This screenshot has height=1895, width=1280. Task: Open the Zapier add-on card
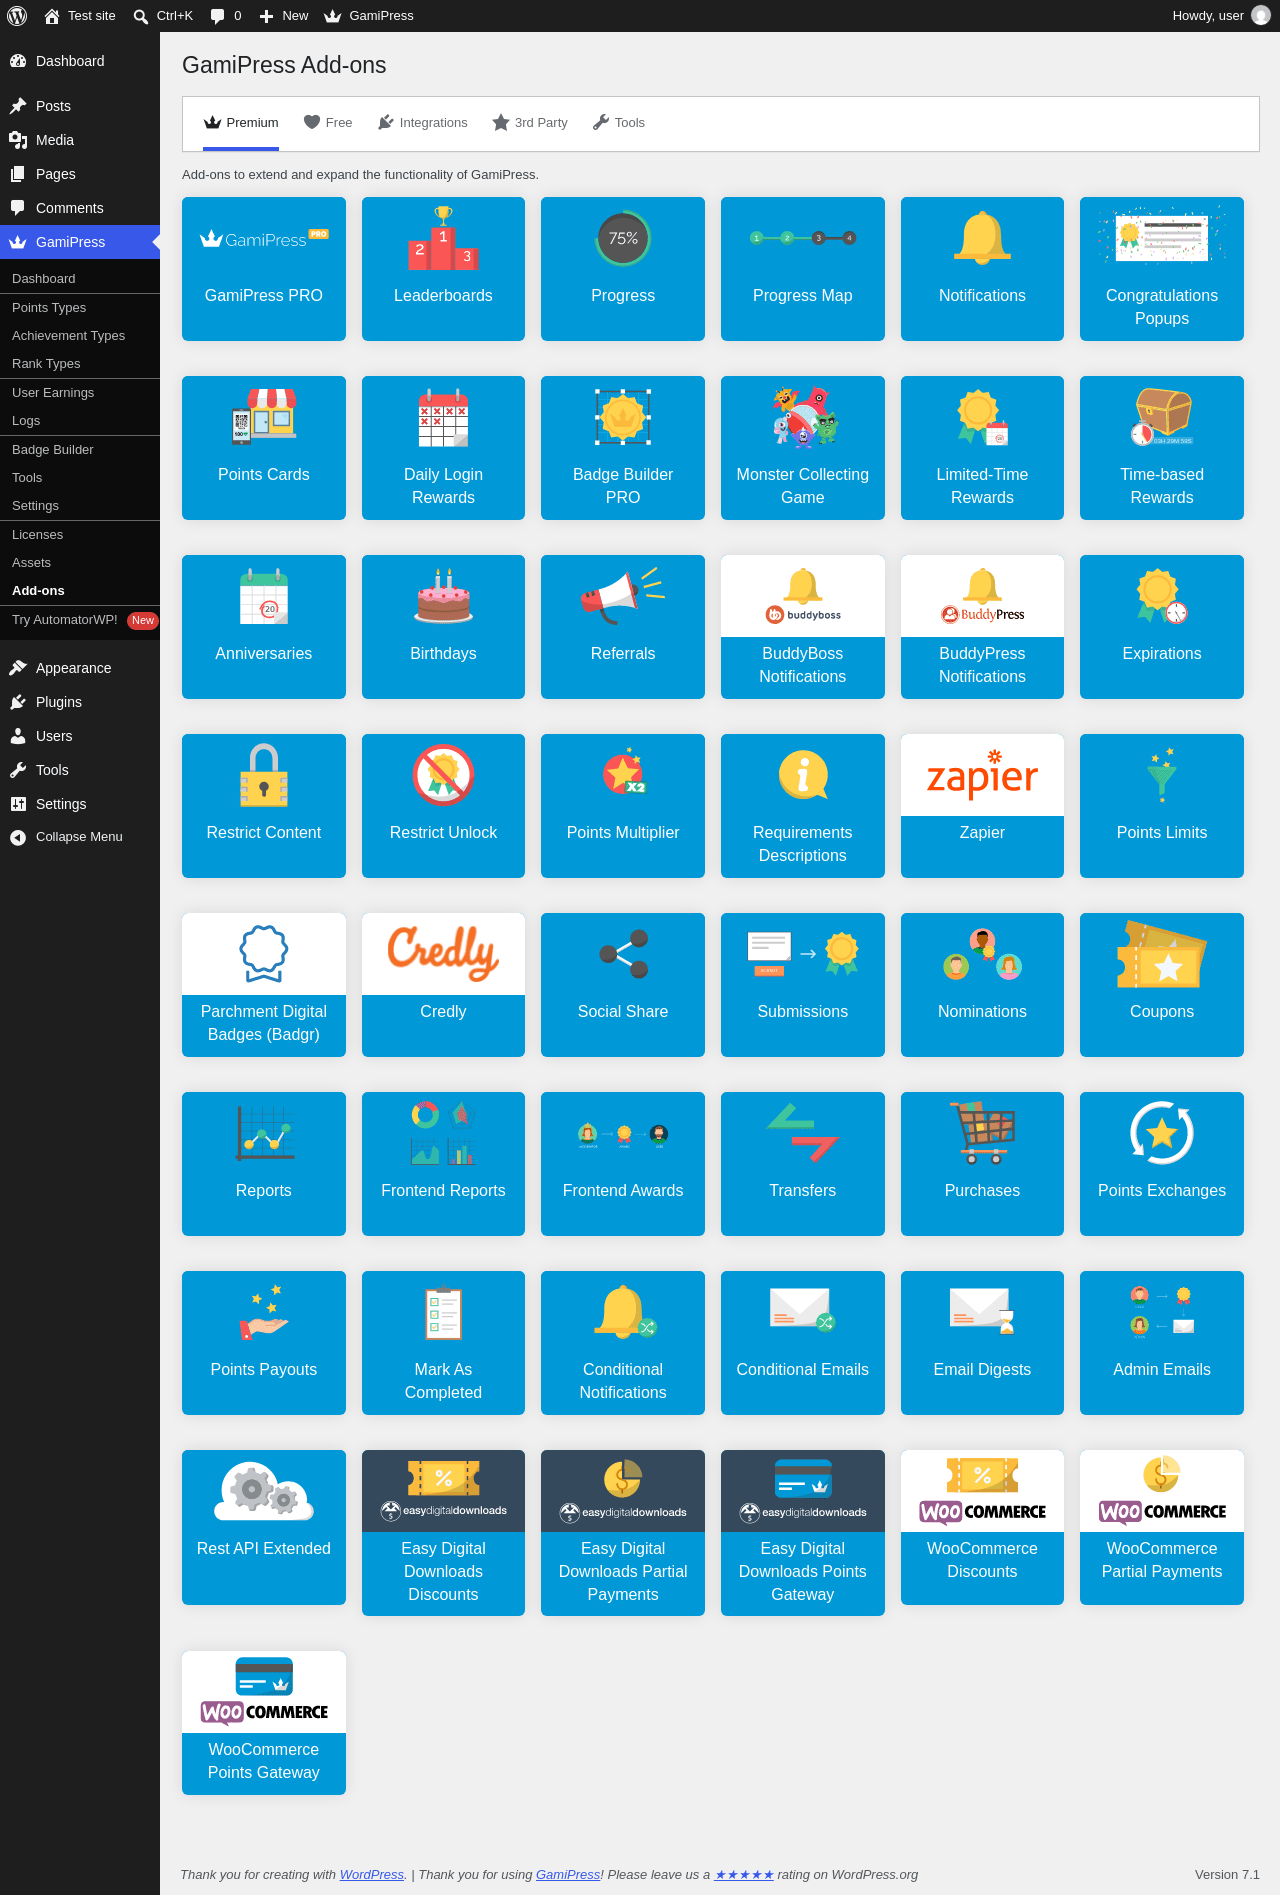tap(982, 806)
